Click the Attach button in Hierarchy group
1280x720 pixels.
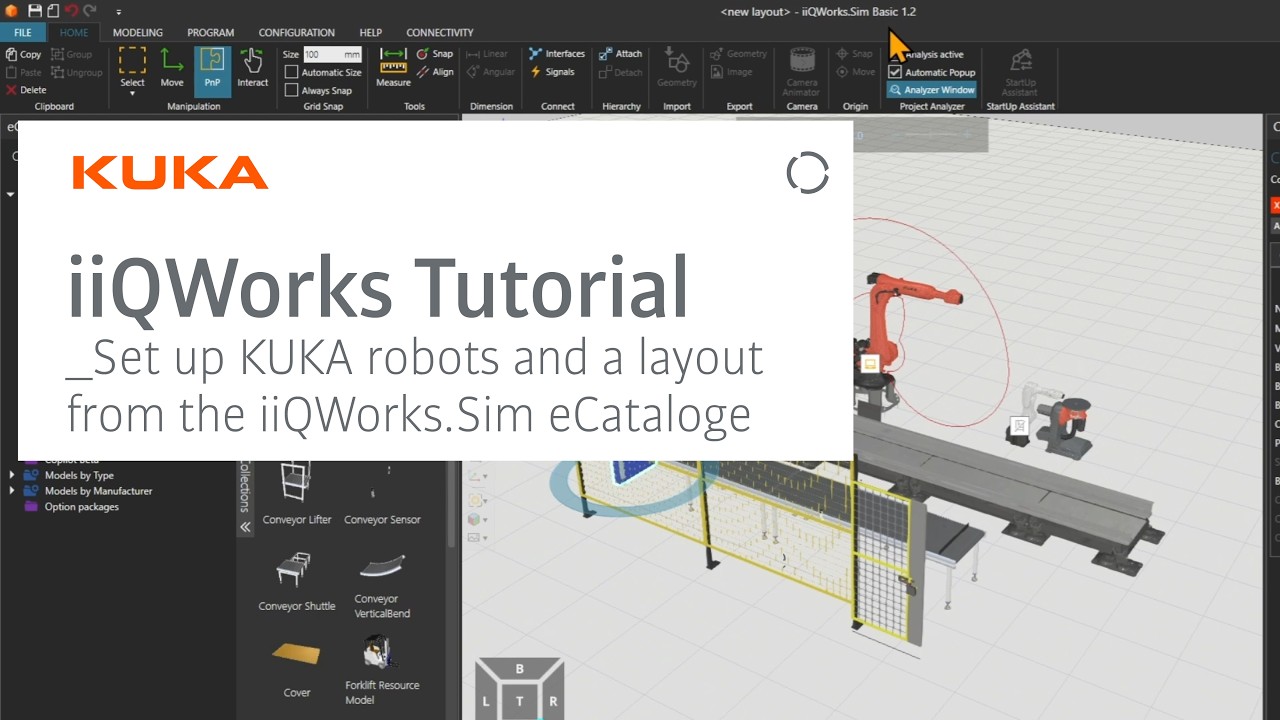pyautogui.click(x=621, y=54)
